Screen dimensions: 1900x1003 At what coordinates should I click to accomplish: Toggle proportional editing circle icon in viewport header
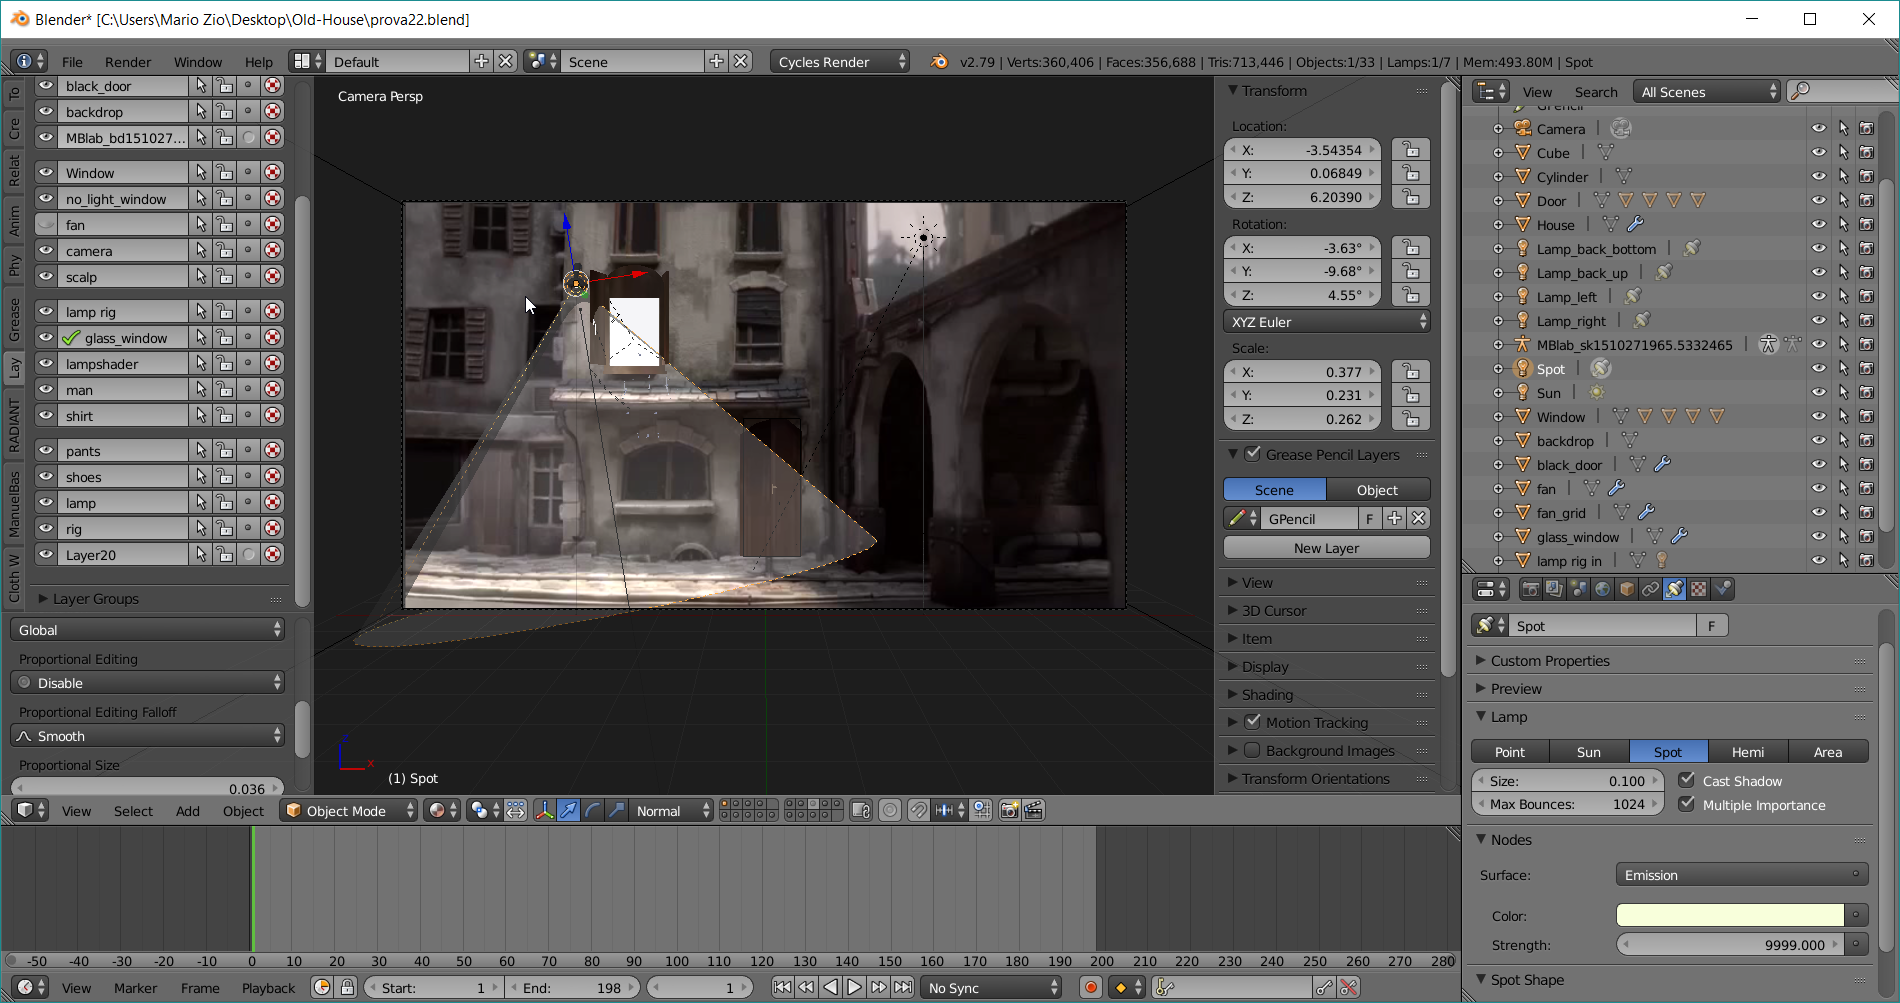point(889,810)
